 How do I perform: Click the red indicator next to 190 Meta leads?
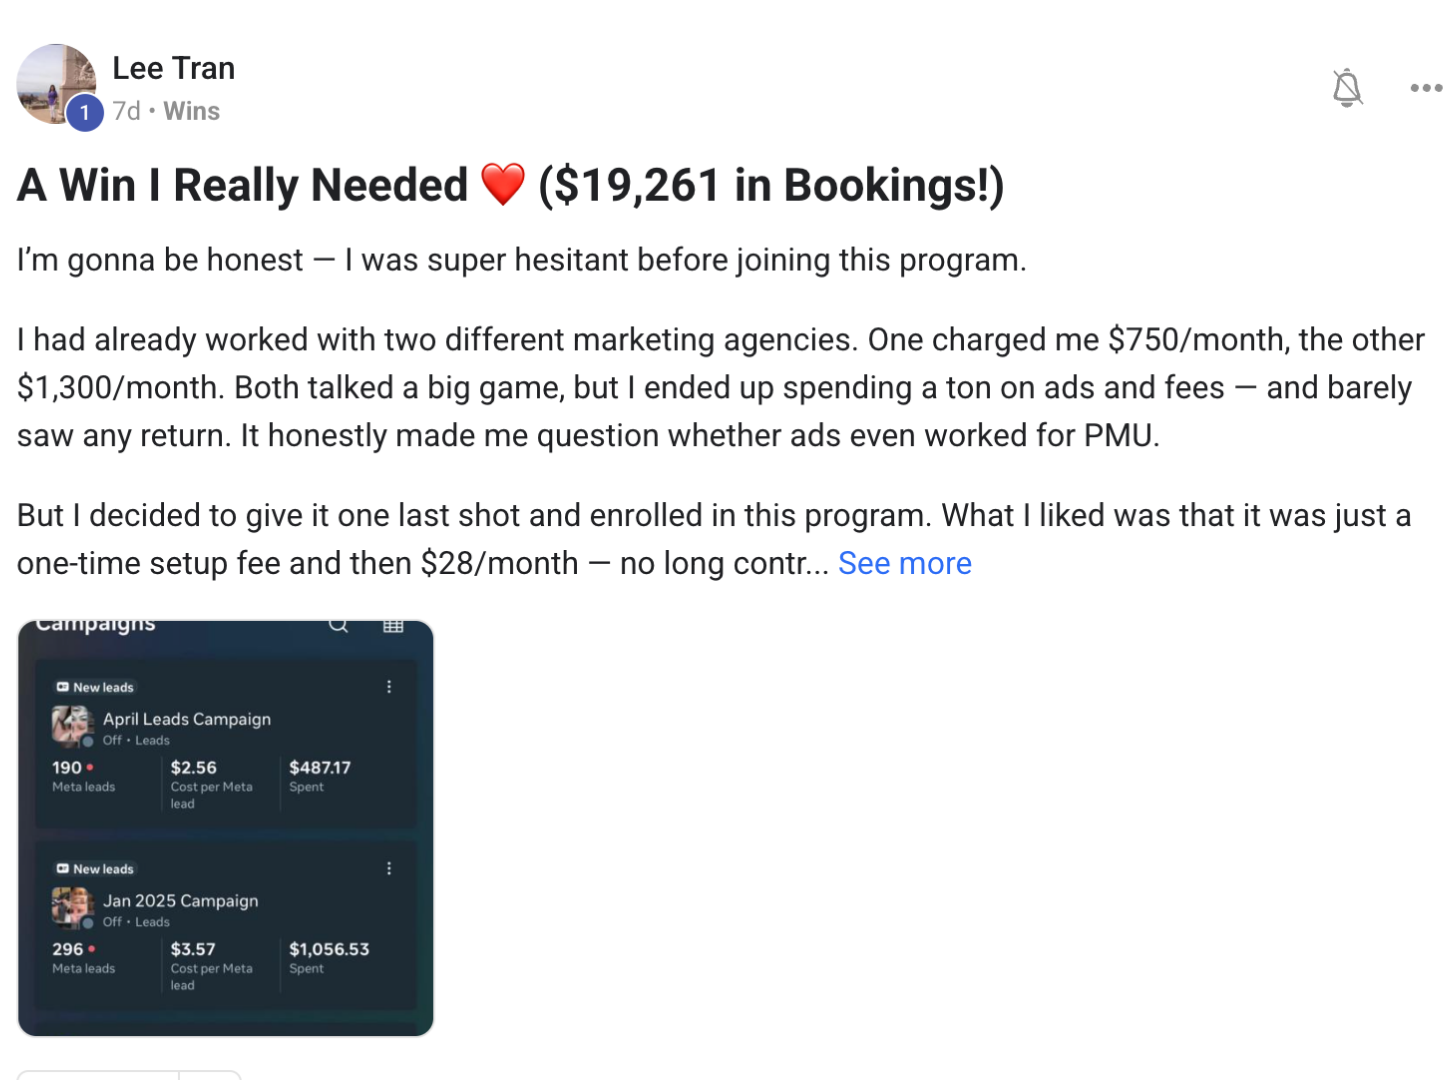[x=90, y=766]
